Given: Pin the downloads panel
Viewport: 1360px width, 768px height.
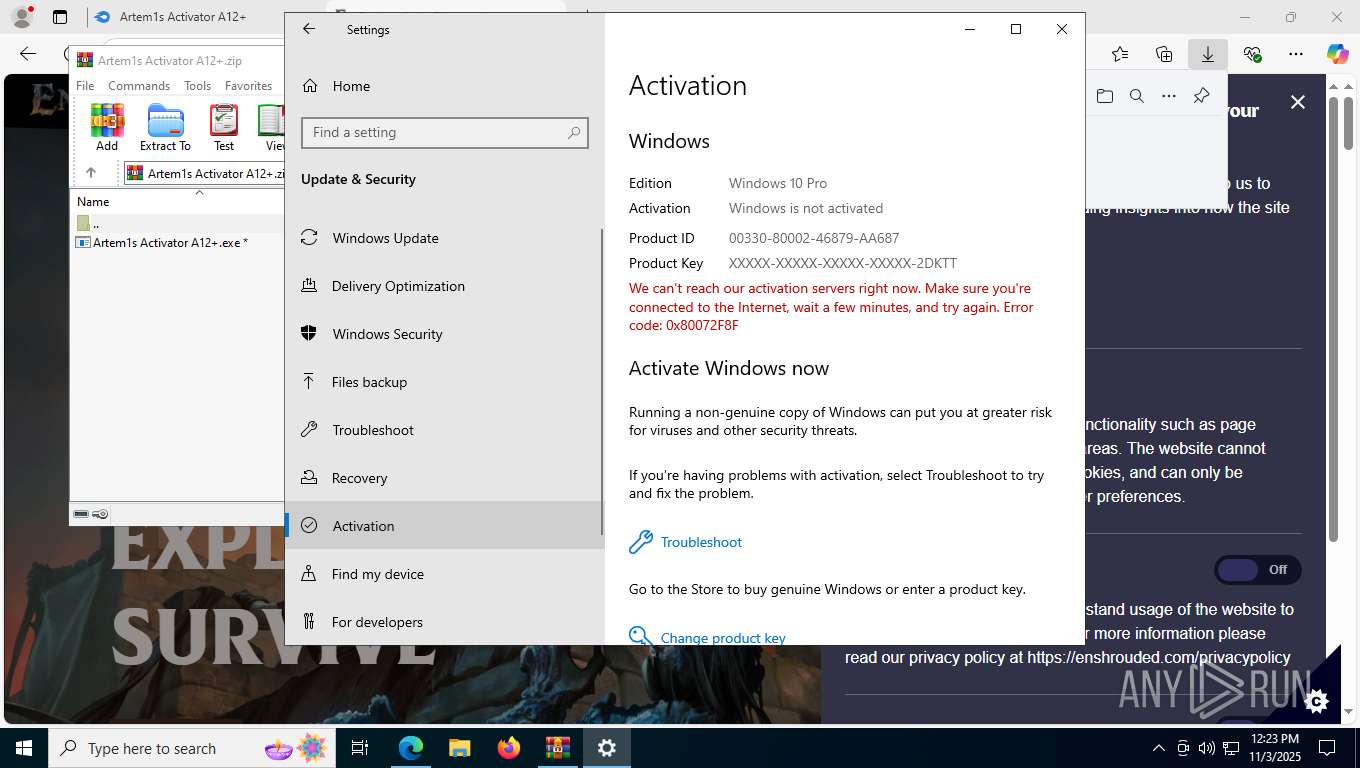Looking at the screenshot, I should click(x=1202, y=96).
